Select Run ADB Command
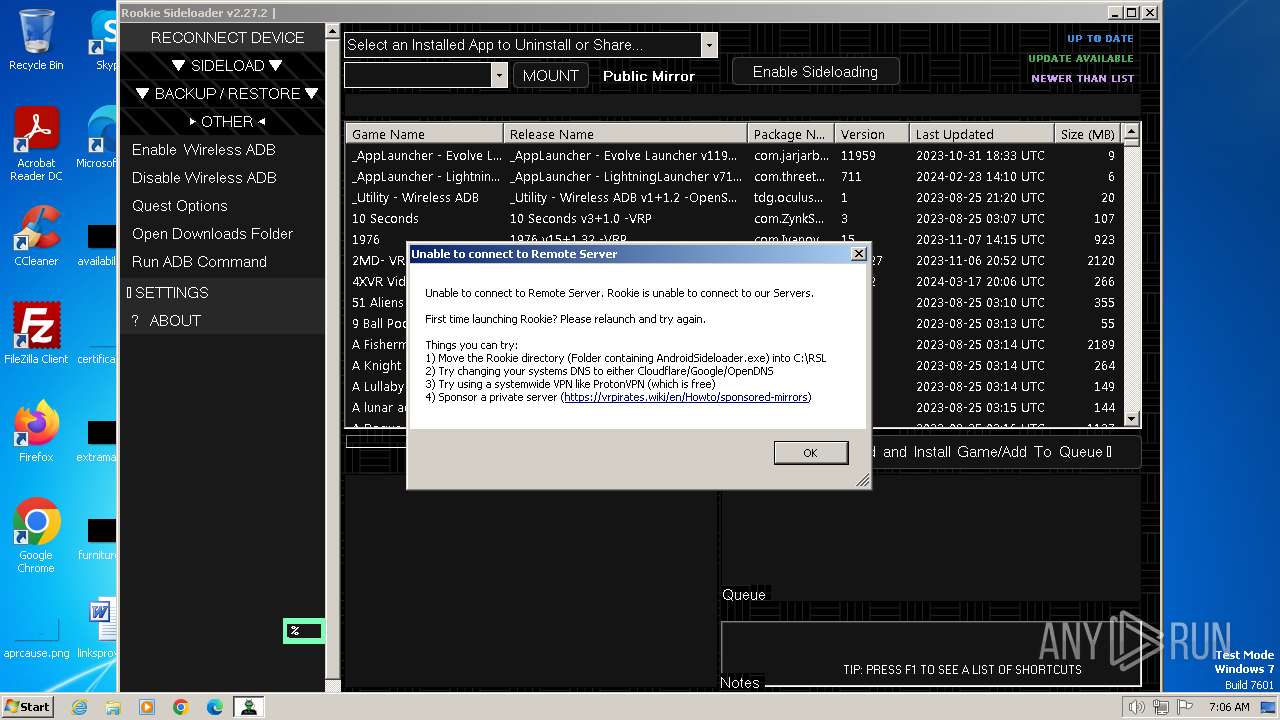The image size is (1280, 720). tap(200, 261)
